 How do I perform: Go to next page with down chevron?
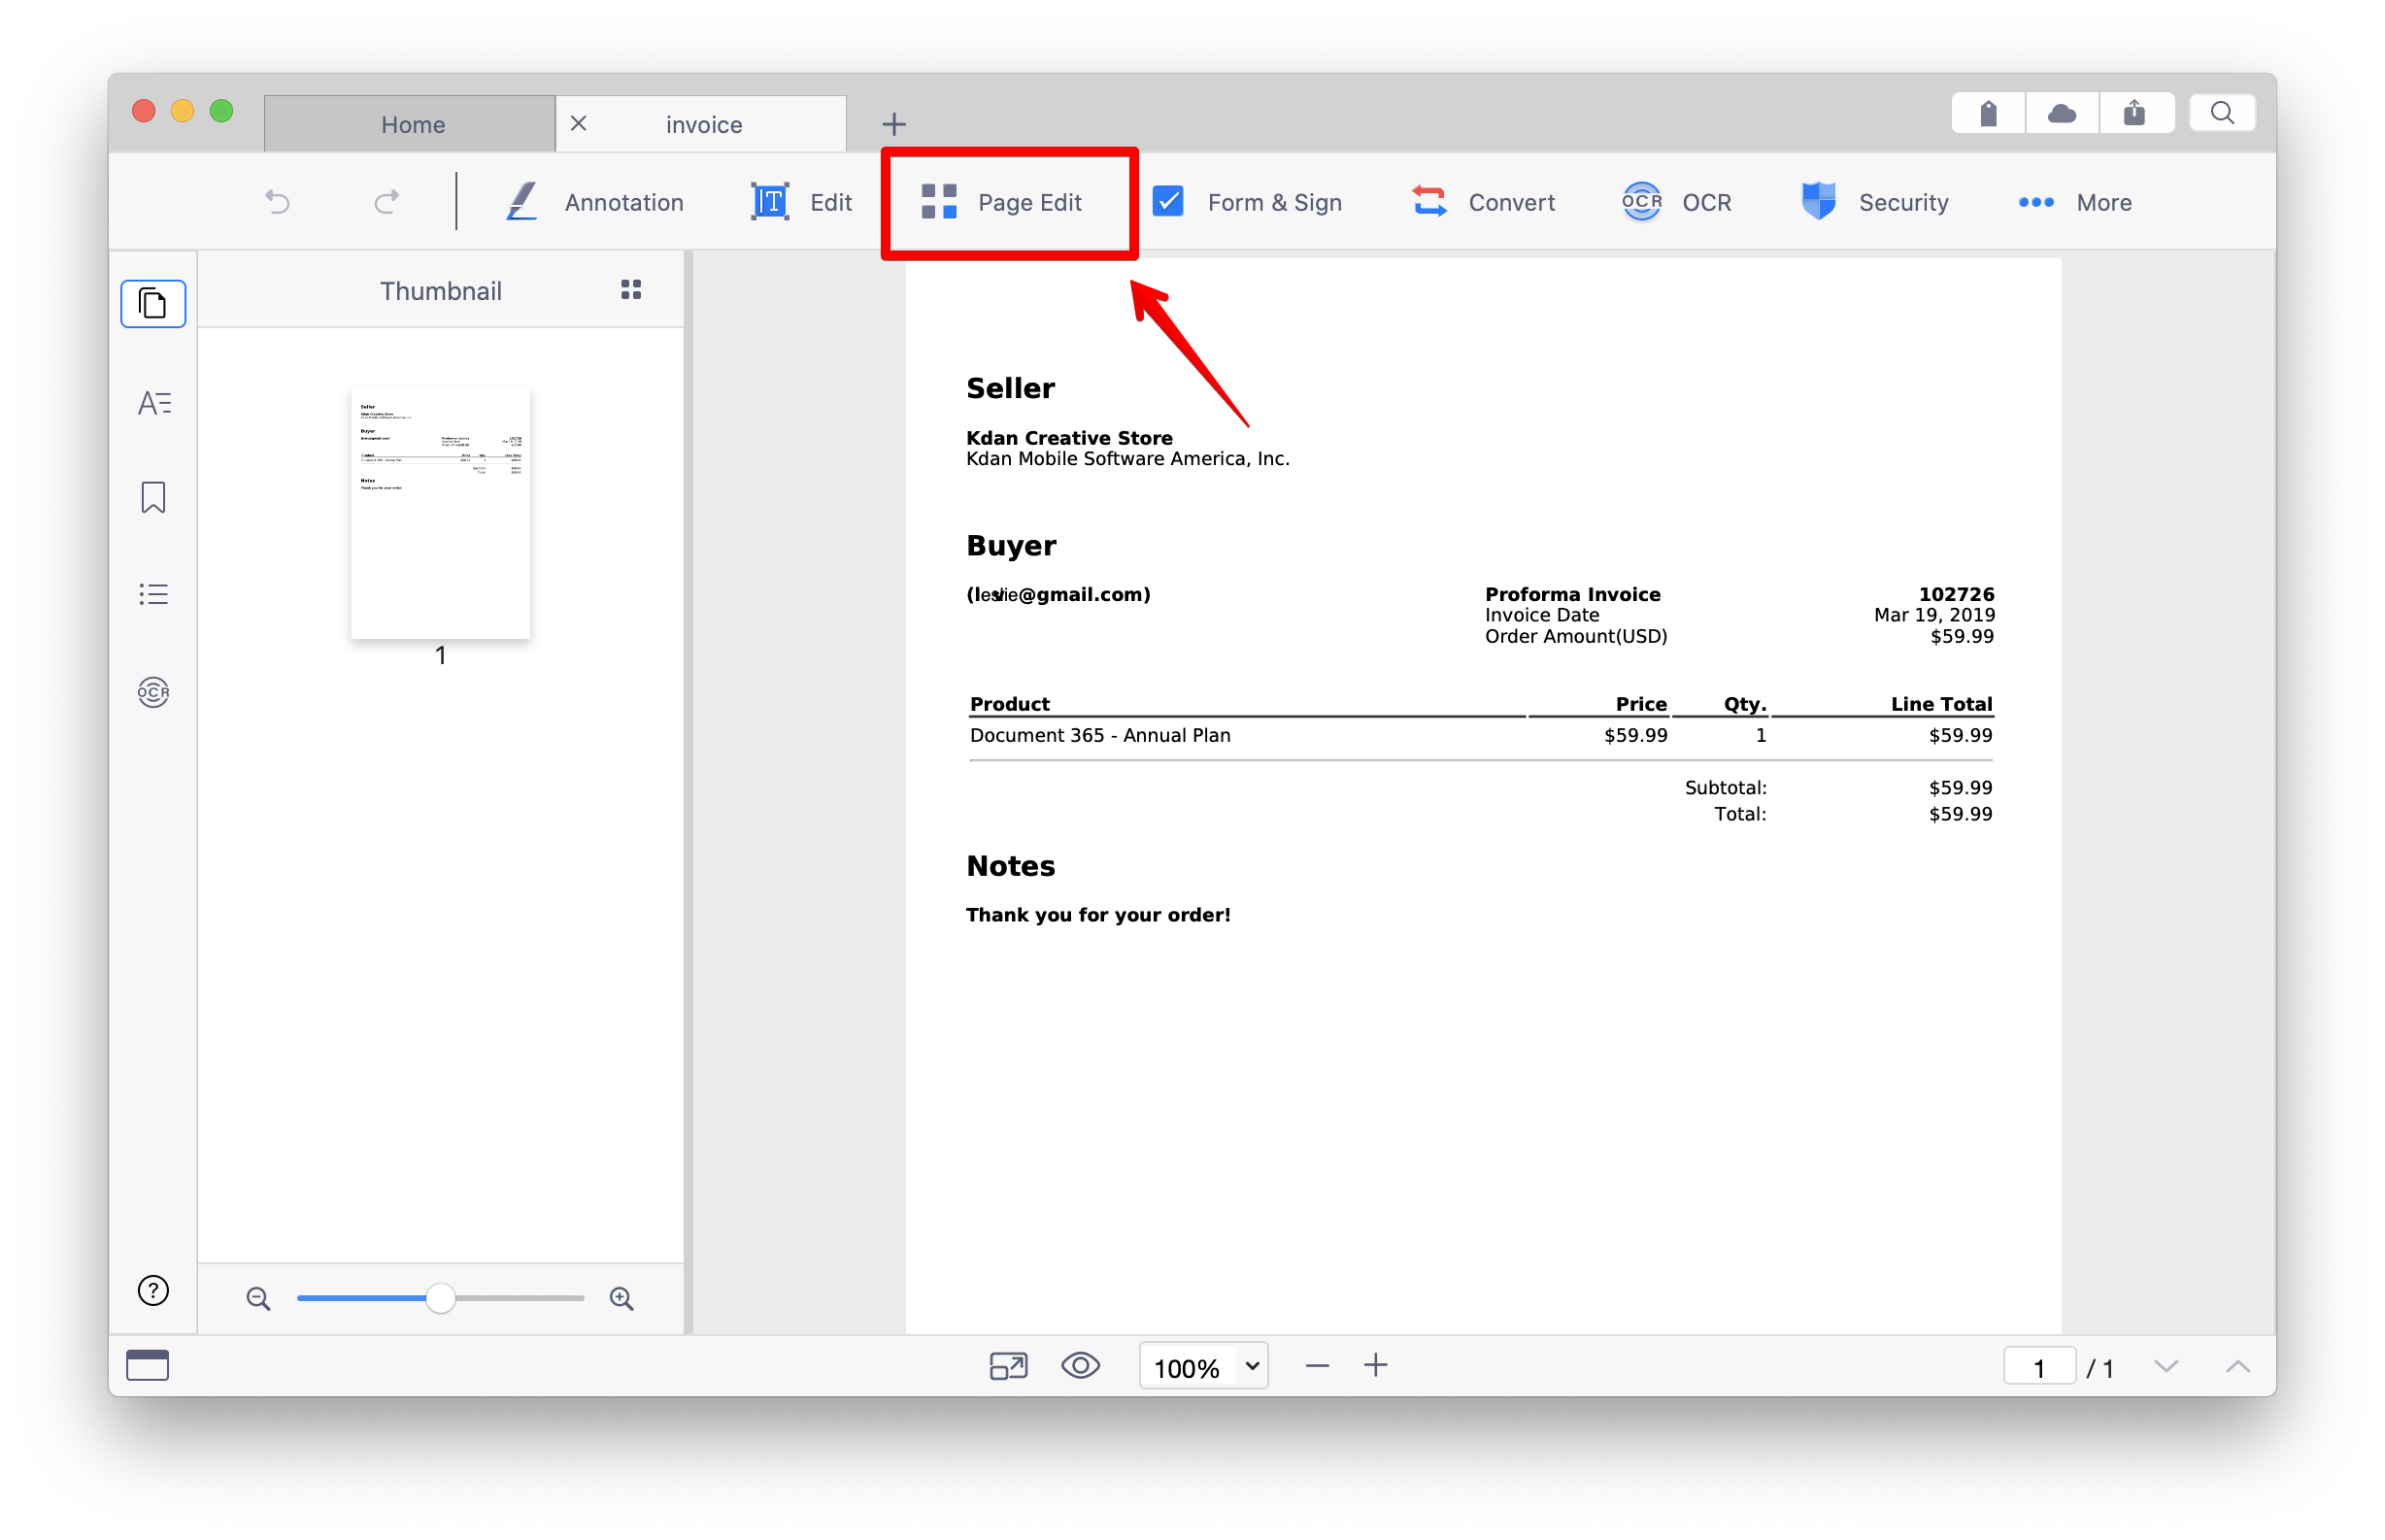coord(2165,1366)
